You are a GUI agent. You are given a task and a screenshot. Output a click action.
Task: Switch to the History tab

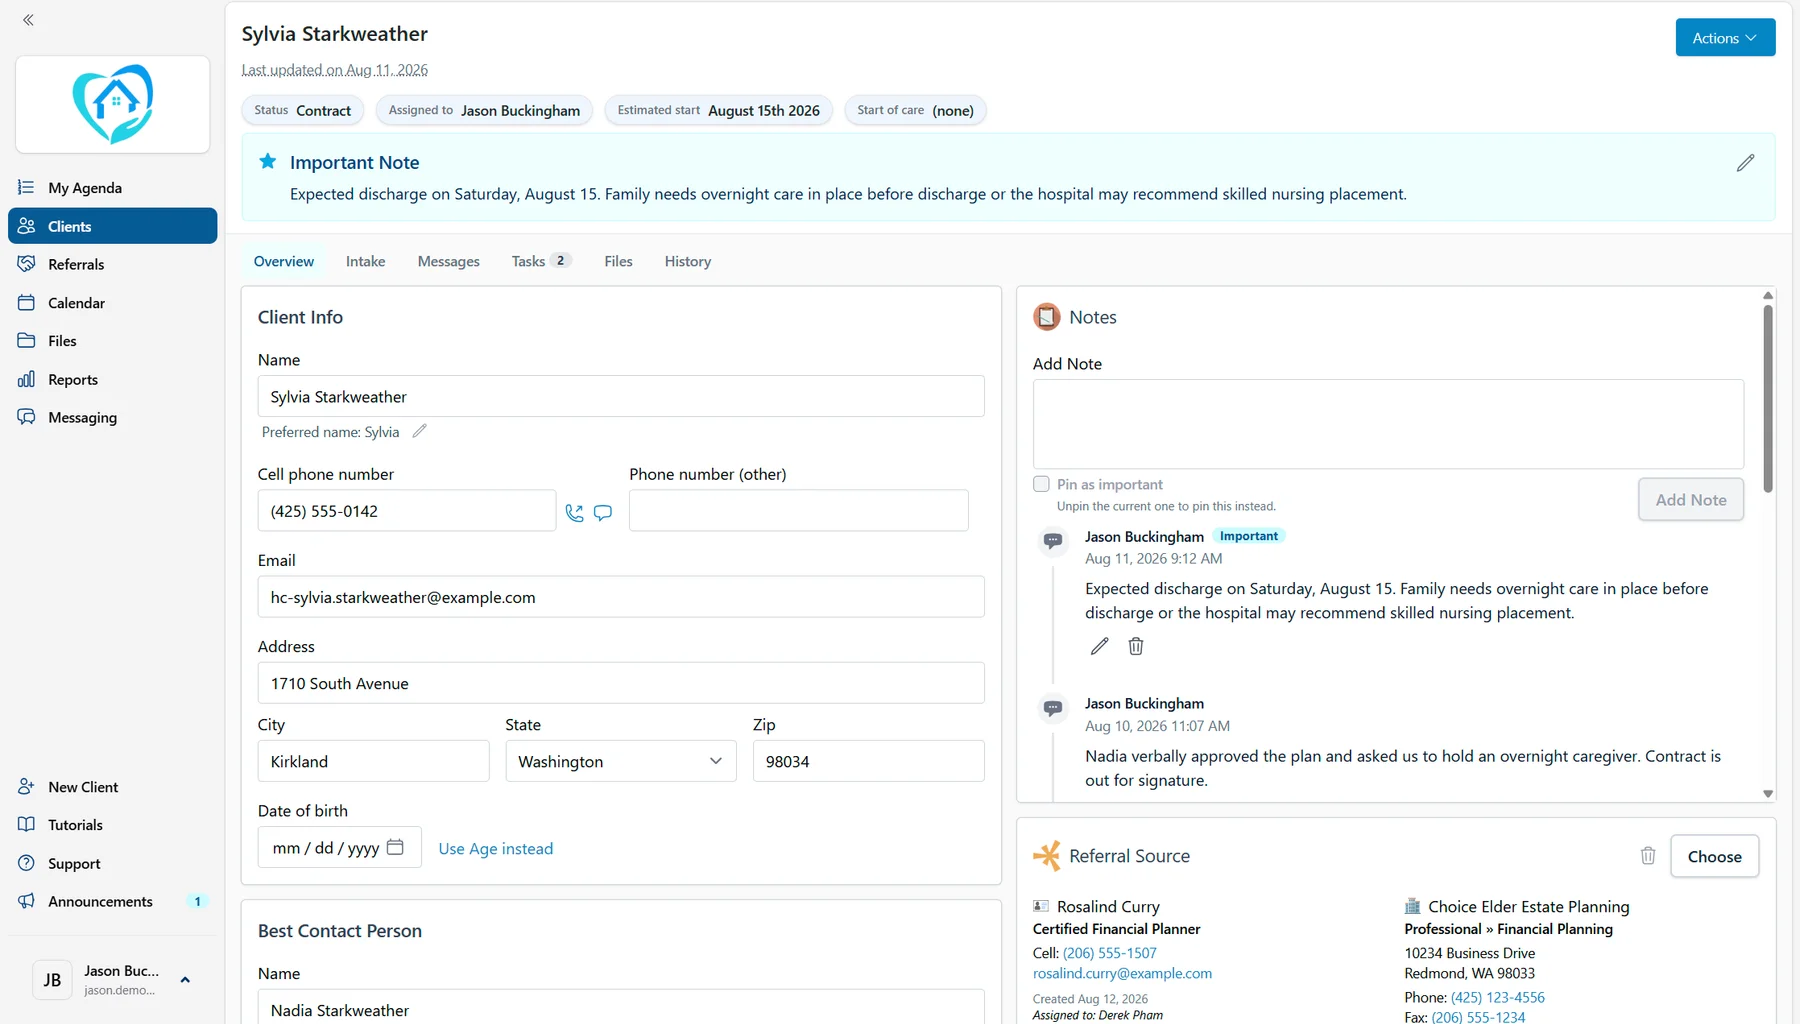coord(688,261)
